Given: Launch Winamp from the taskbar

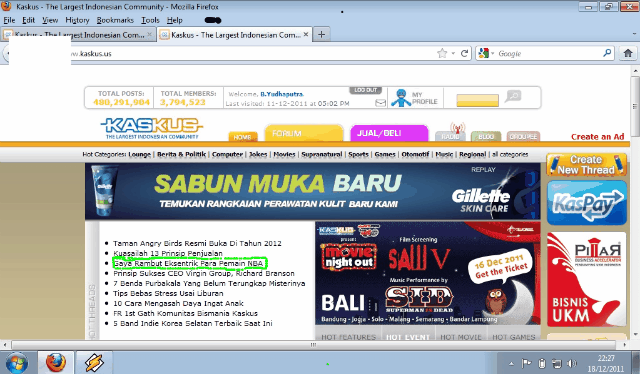Looking at the screenshot, I should tap(94, 362).
